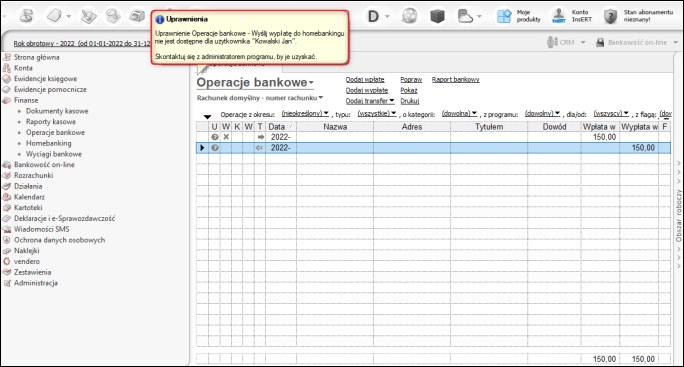The width and height of the screenshot is (684, 367).
Task: Sort by the Data column header
Action: [280, 127]
